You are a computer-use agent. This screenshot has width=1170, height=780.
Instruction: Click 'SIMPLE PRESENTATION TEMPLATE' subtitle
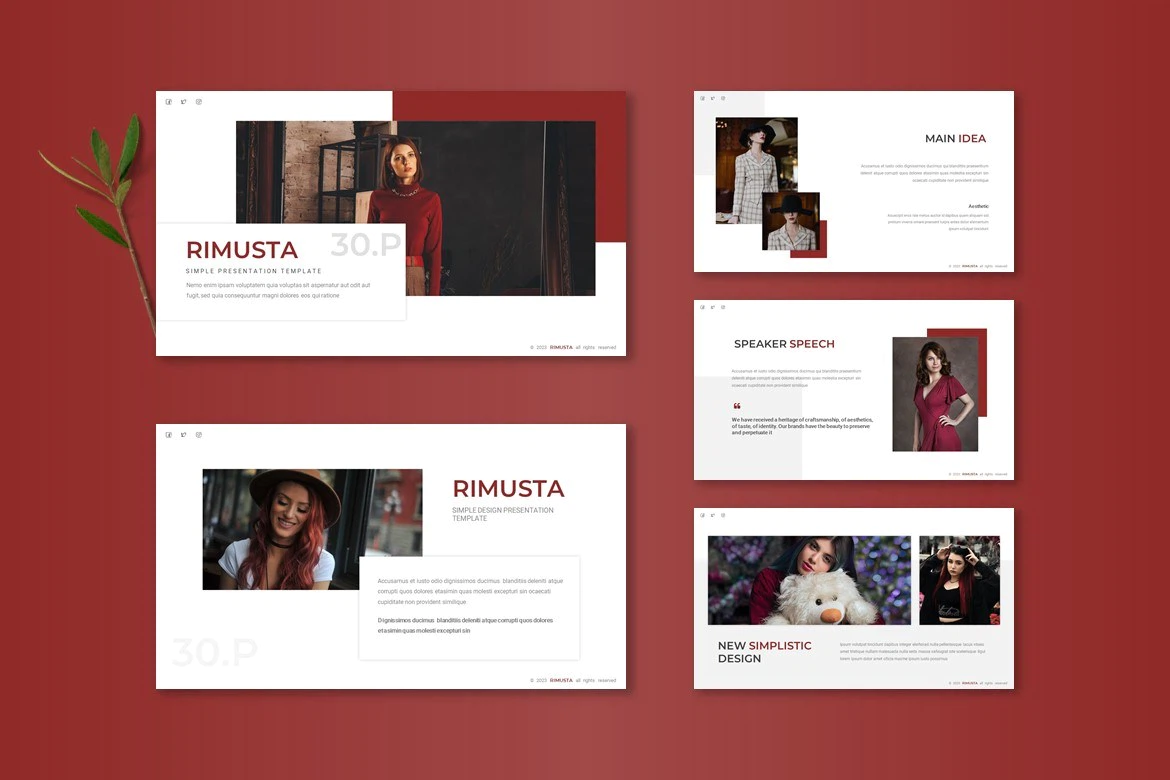[254, 271]
